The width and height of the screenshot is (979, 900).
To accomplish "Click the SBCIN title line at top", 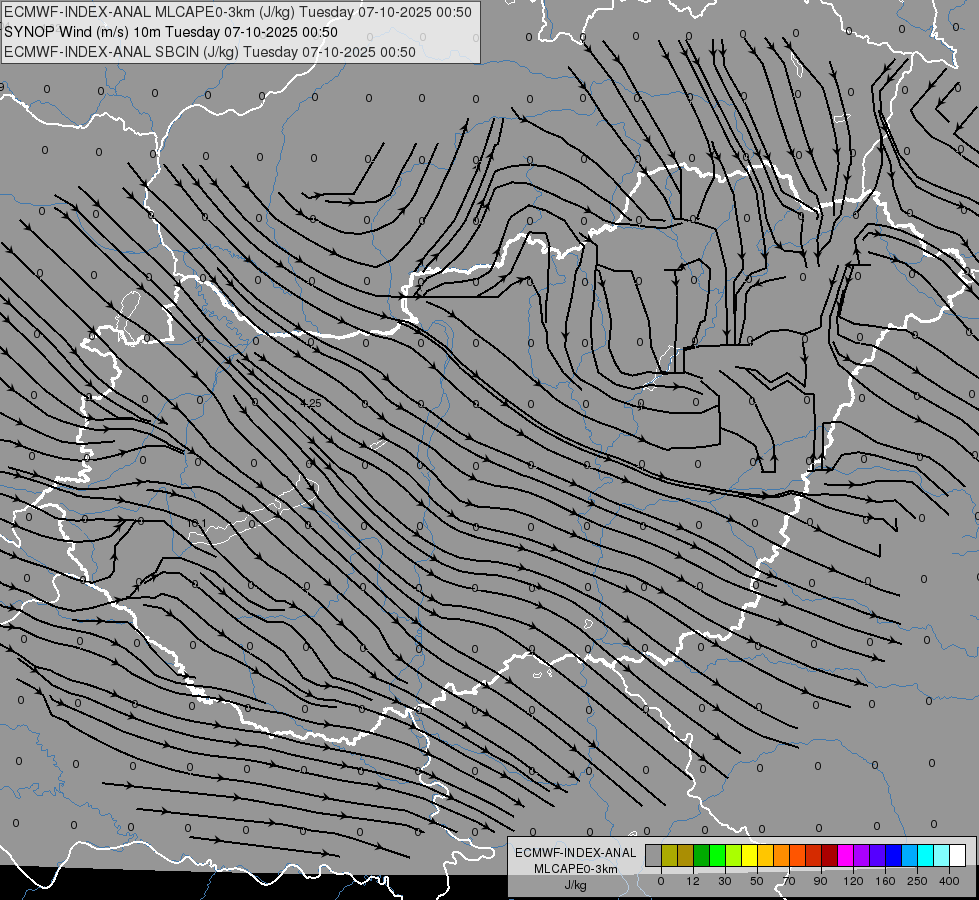I will coord(210,52).
